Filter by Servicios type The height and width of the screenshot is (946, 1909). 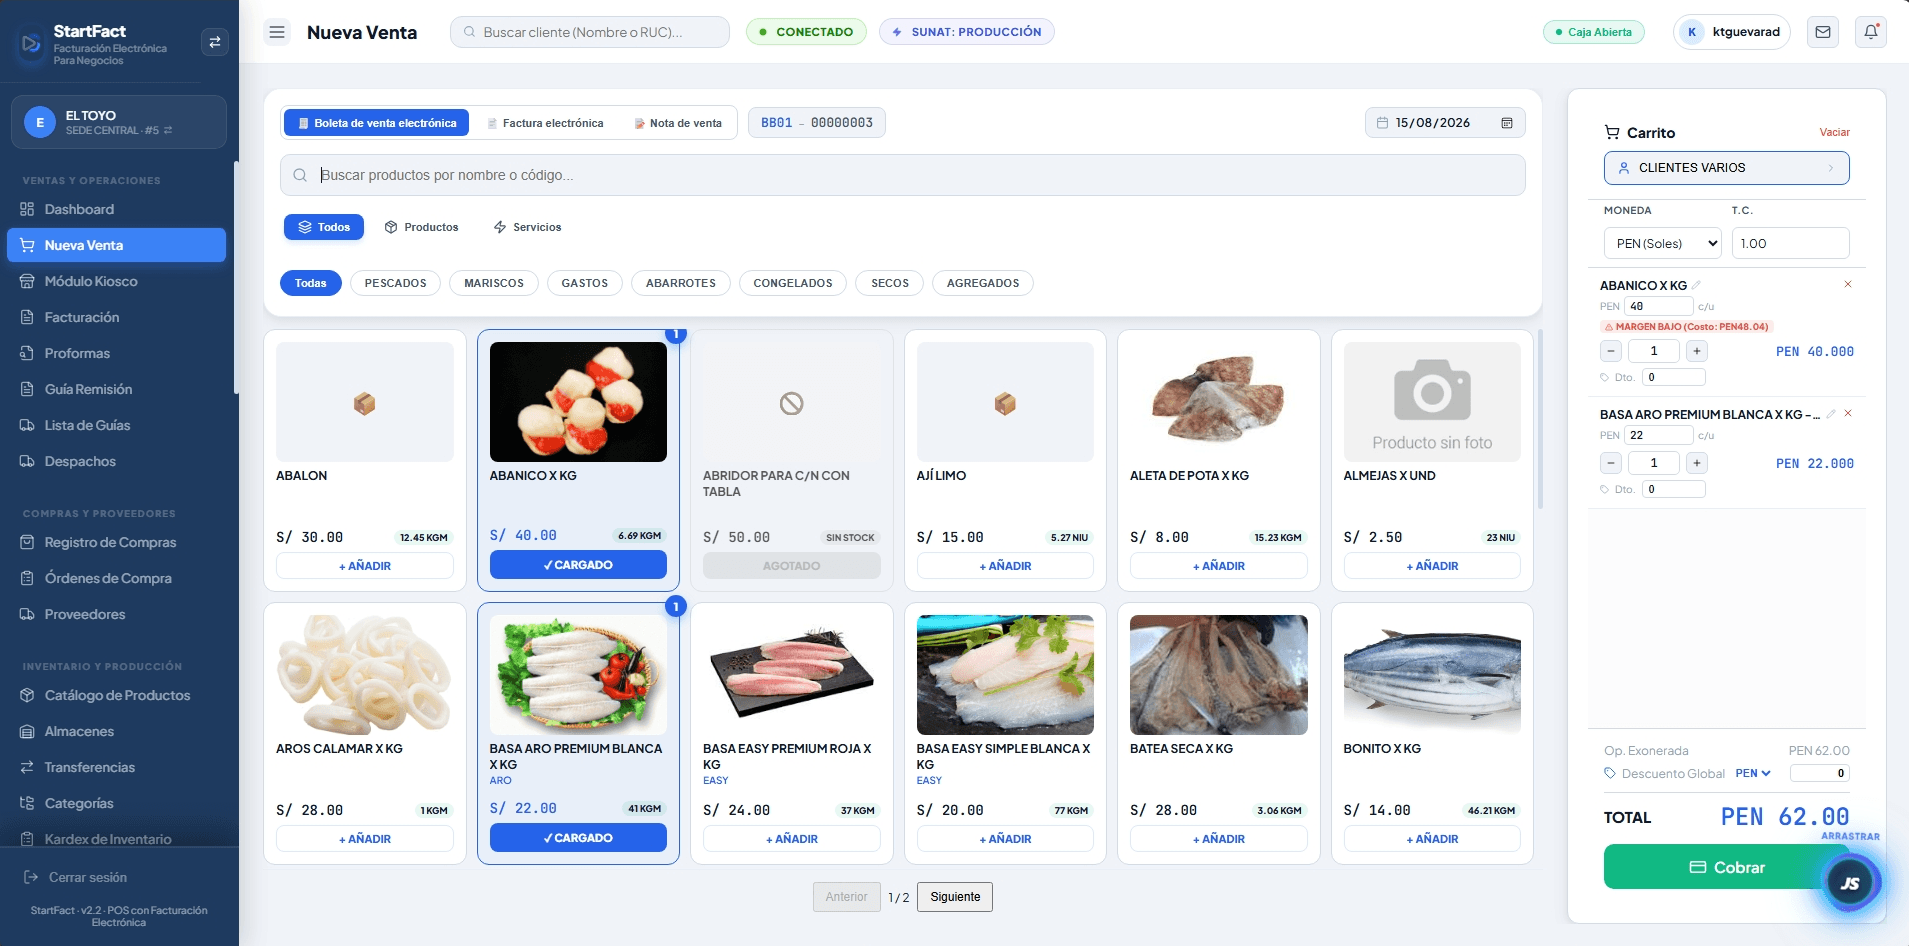527,227
